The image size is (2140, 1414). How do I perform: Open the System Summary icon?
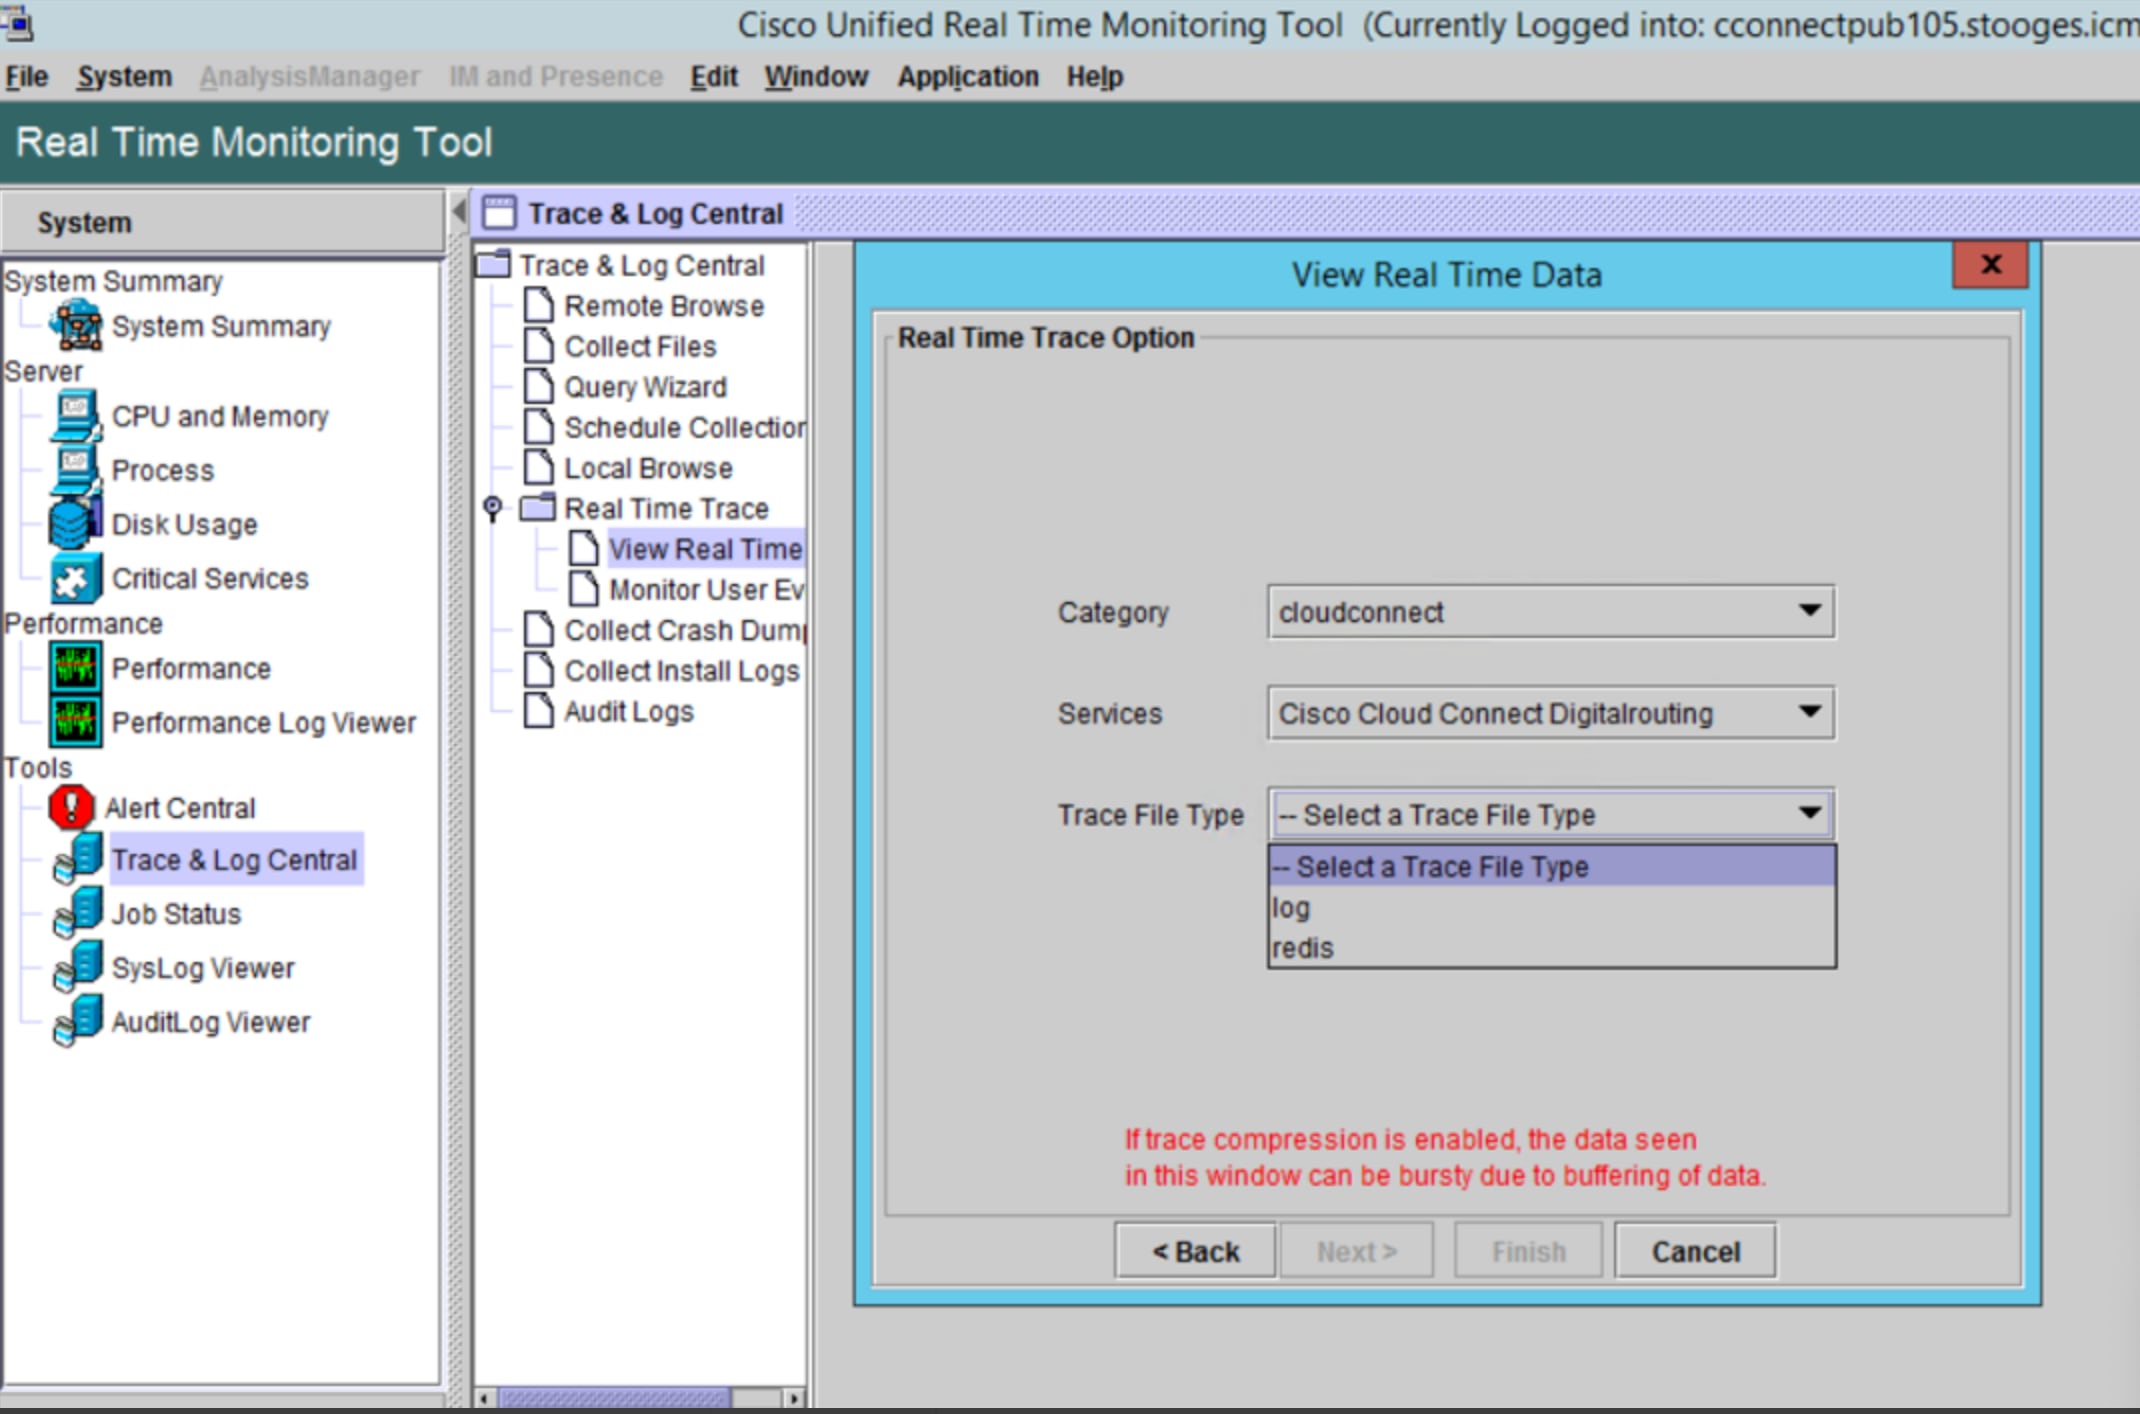tap(76, 326)
